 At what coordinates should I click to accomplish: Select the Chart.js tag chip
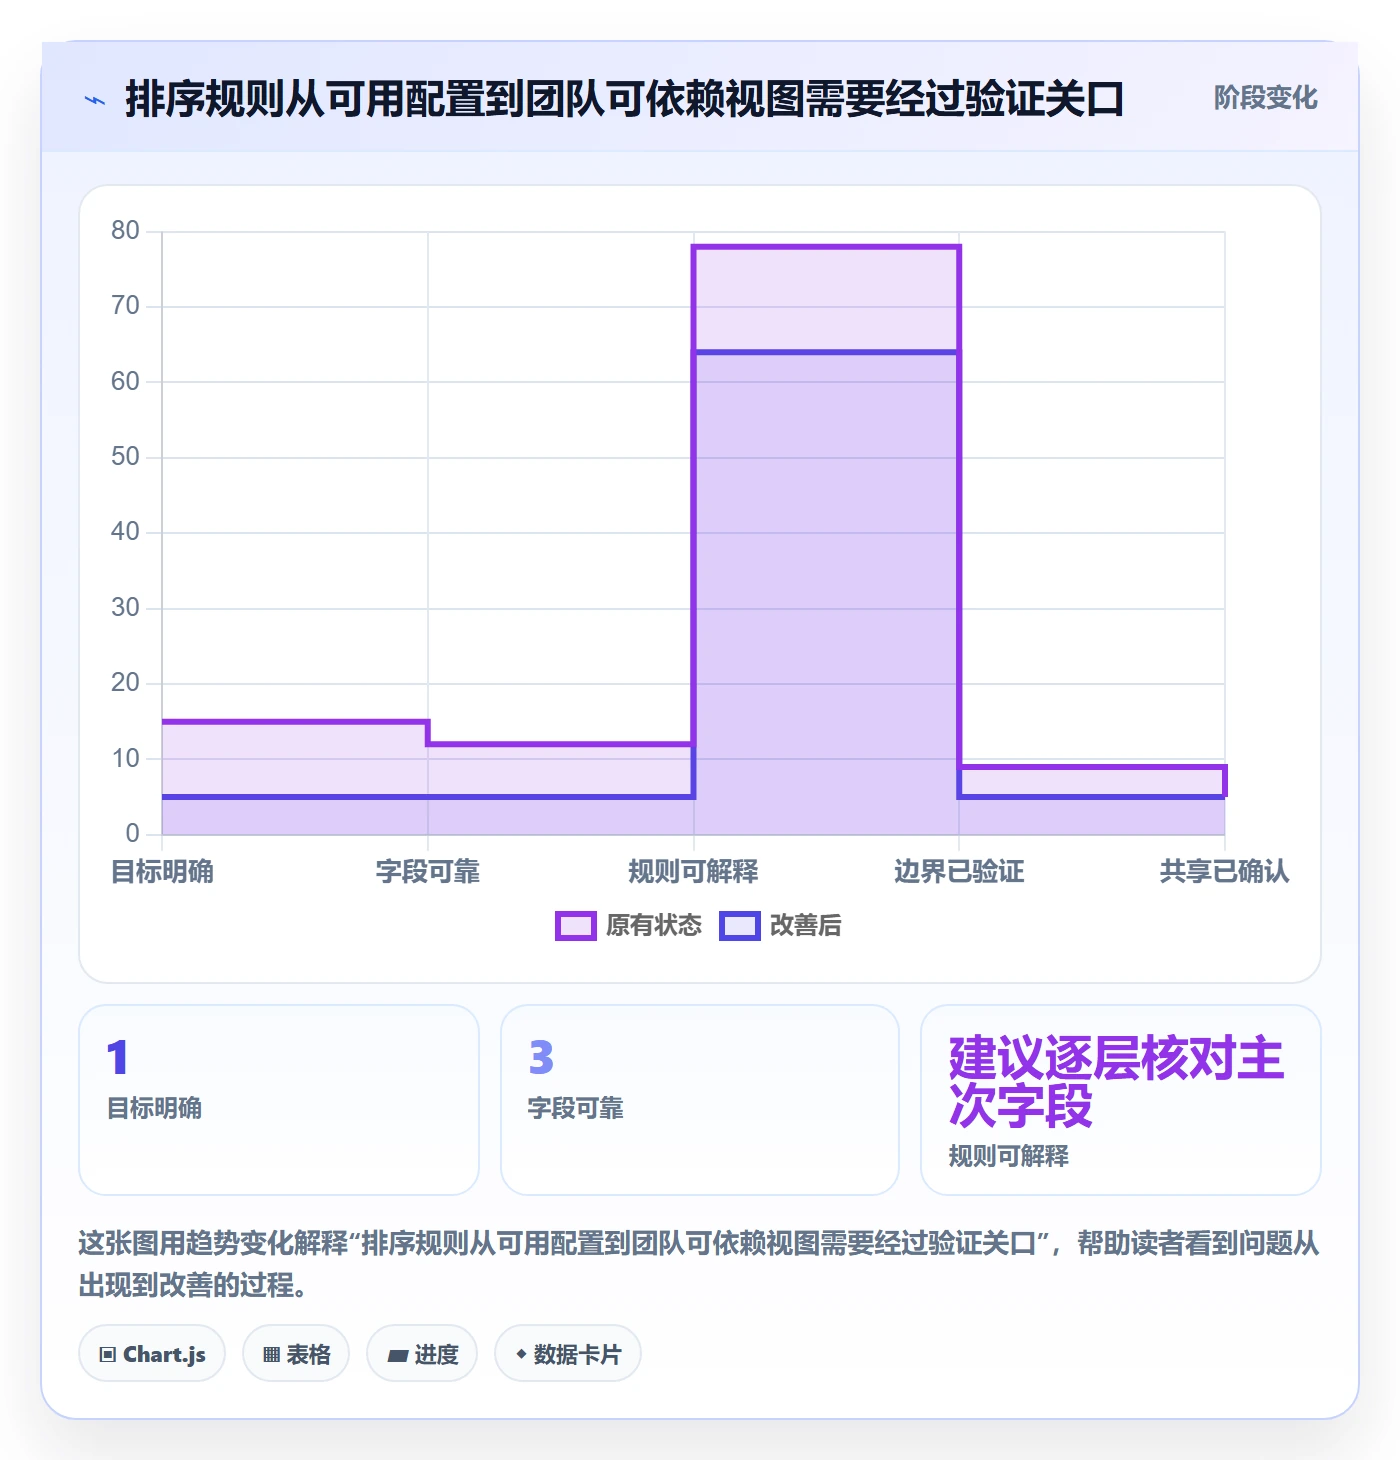click(152, 1354)
